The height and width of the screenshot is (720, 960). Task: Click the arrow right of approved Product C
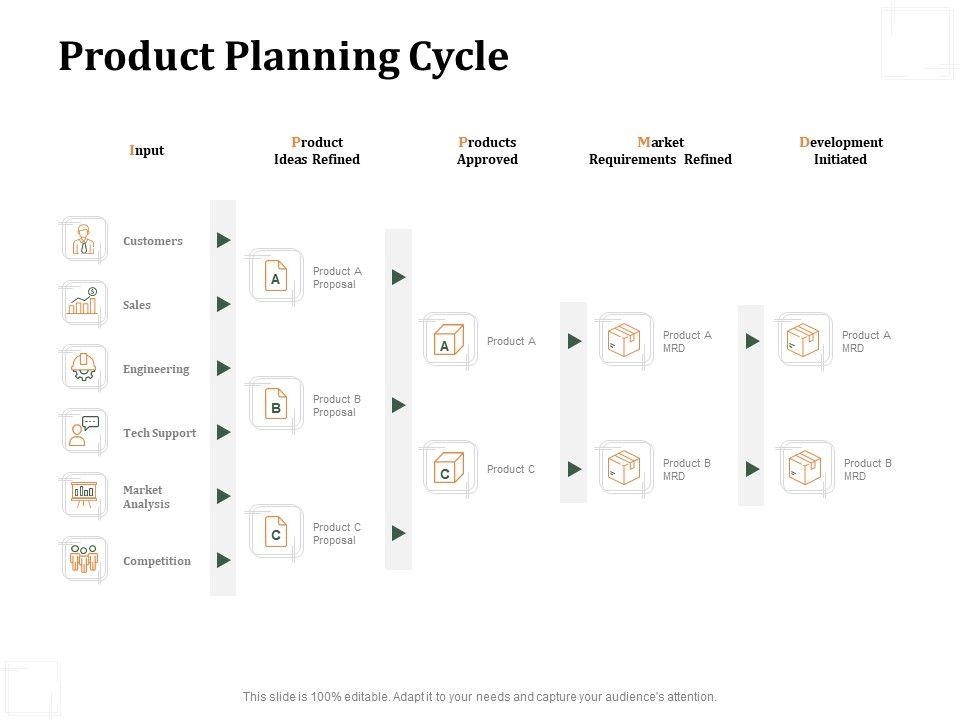tap(575, 469)
